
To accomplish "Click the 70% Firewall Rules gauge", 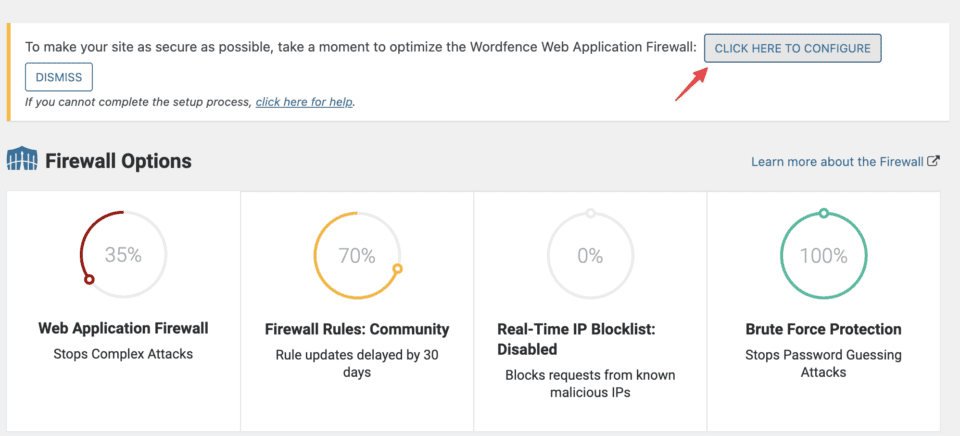I will click(357, 256).
